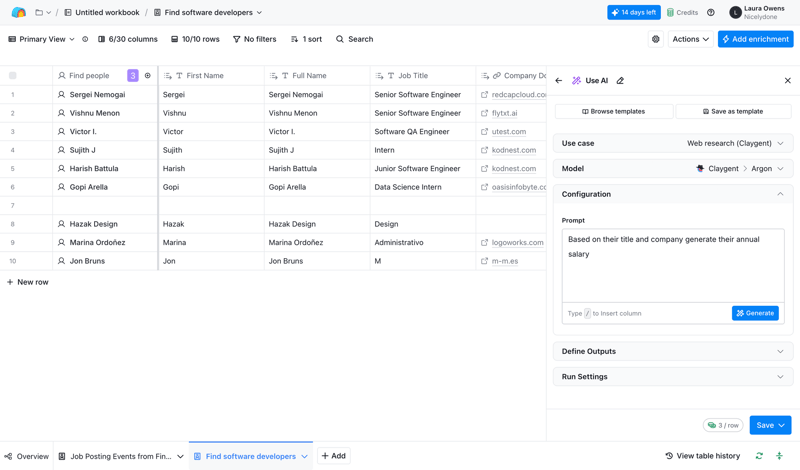This screenshot has height=470, width=800.
Task: Open the 1 sort control
Action: click(306, 39)
